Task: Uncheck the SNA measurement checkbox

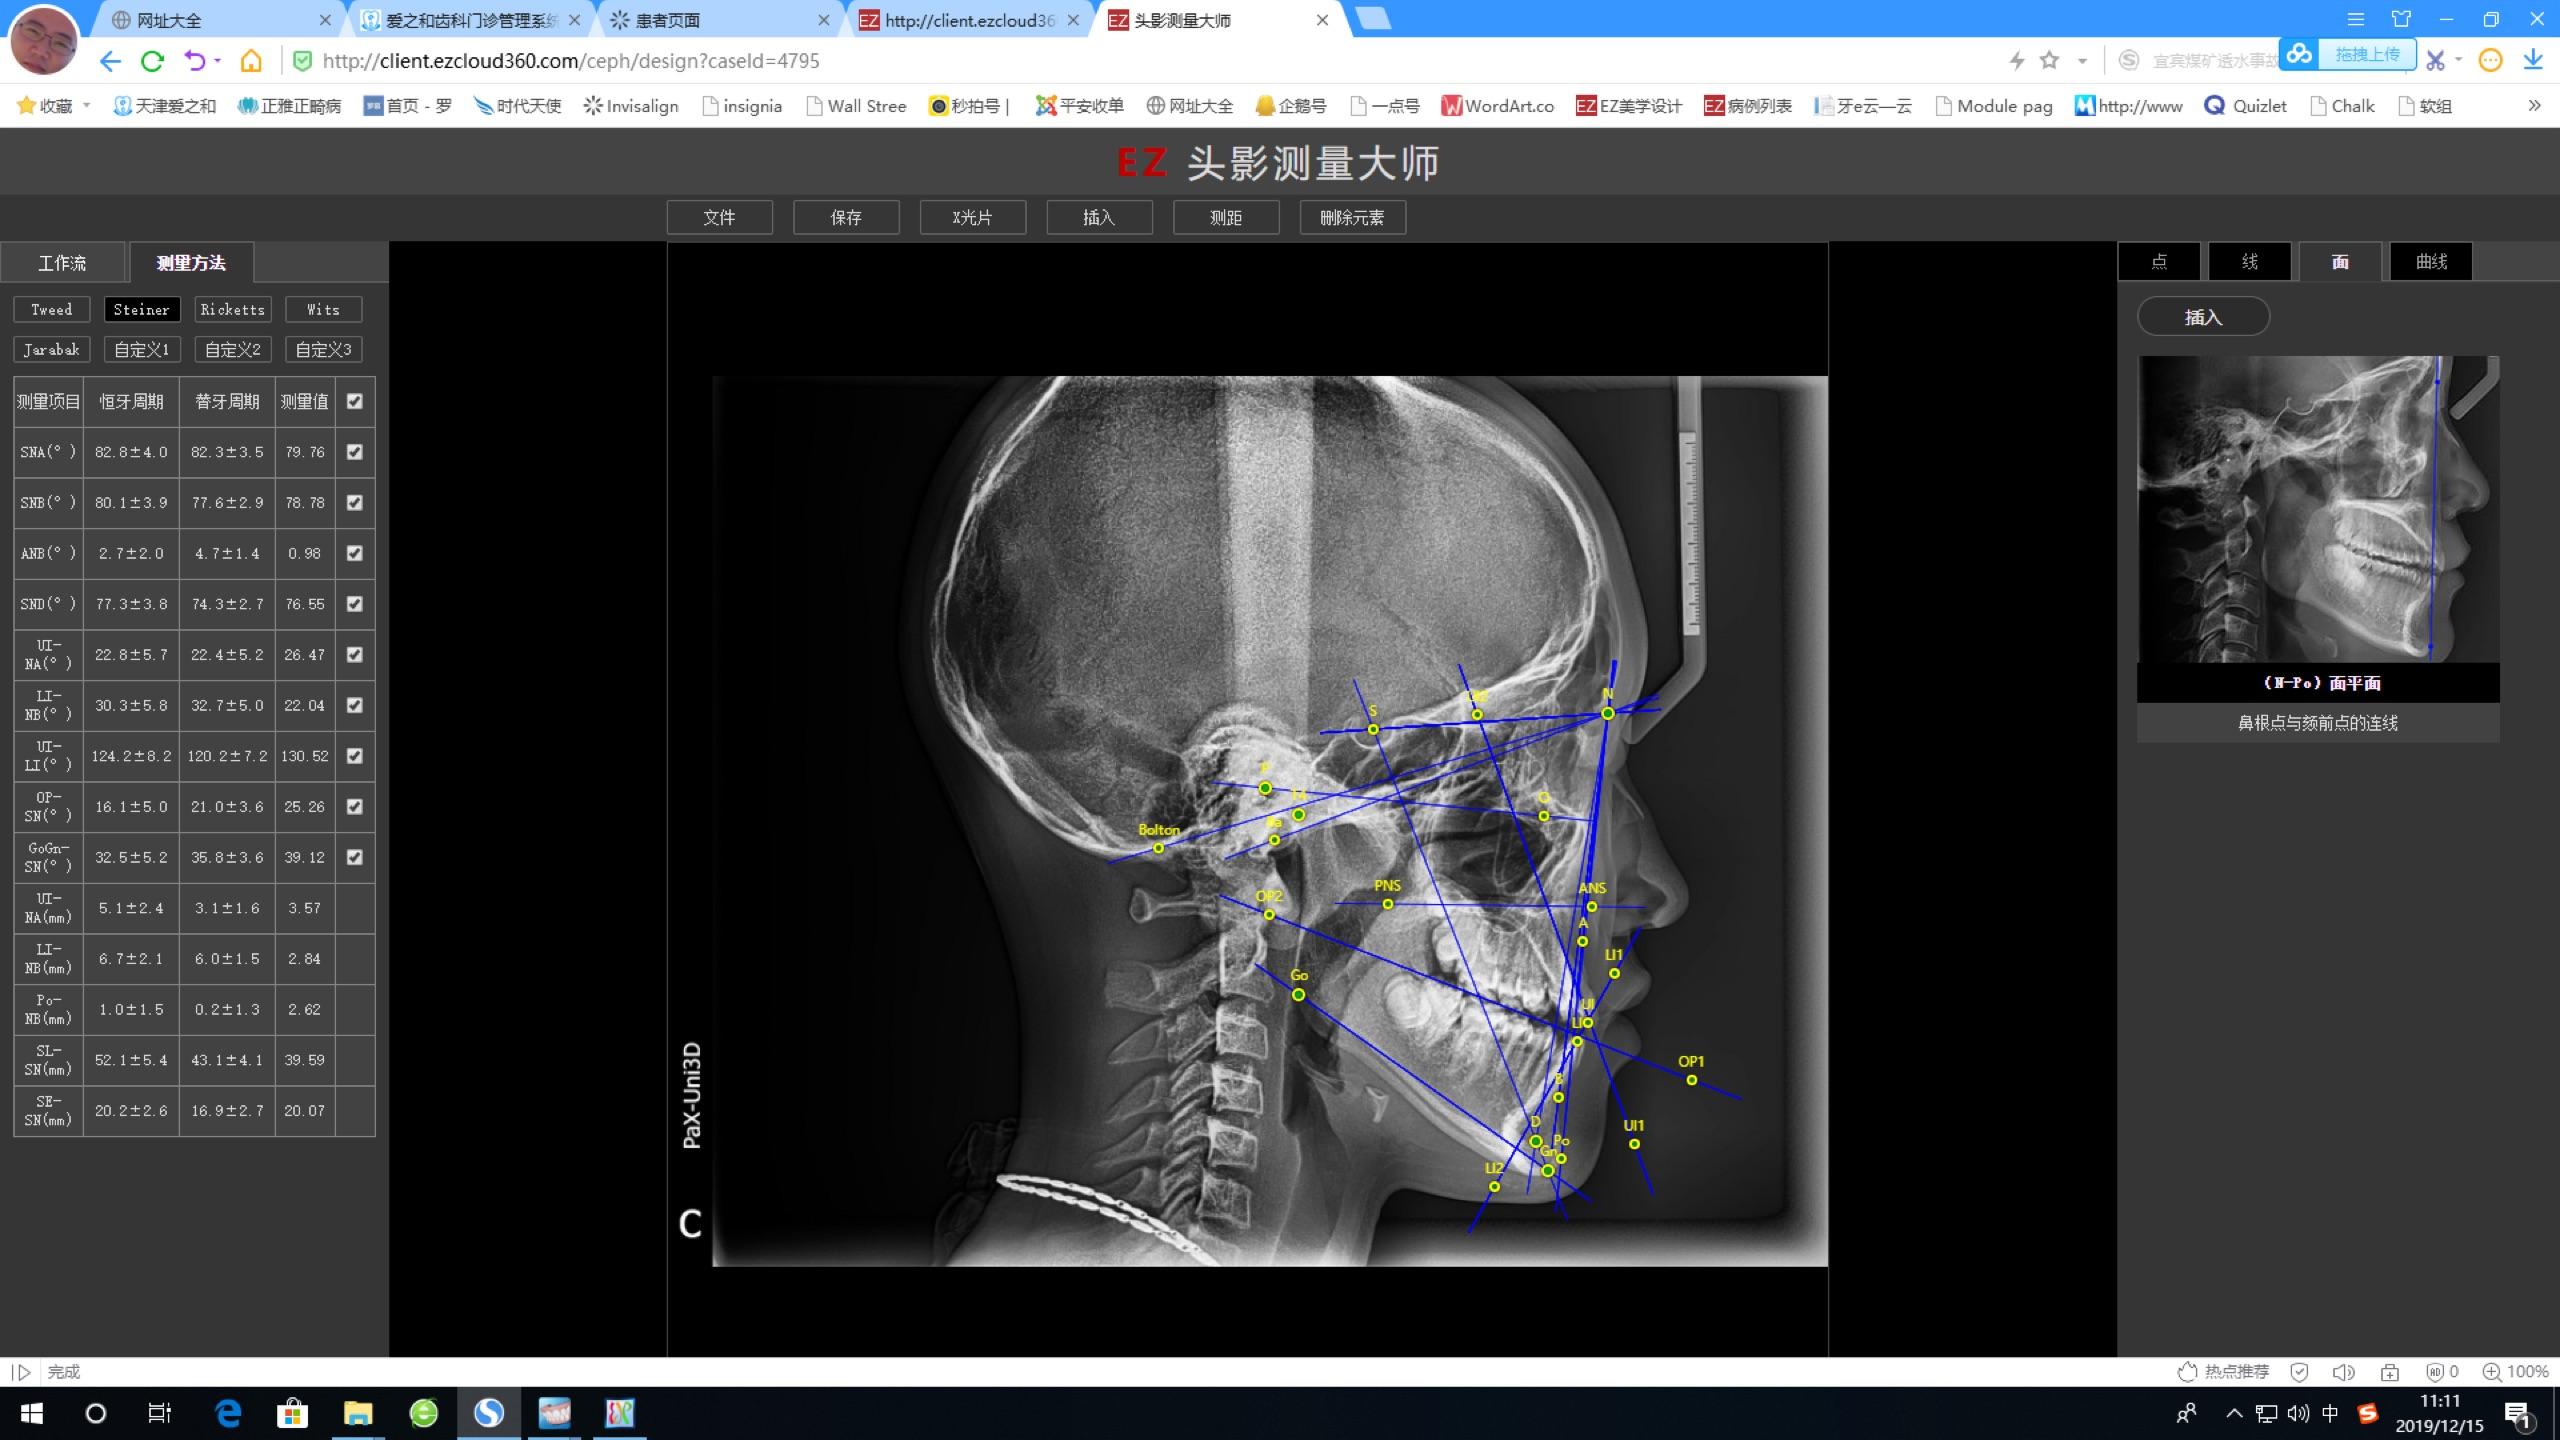Action: pos(354,452)
